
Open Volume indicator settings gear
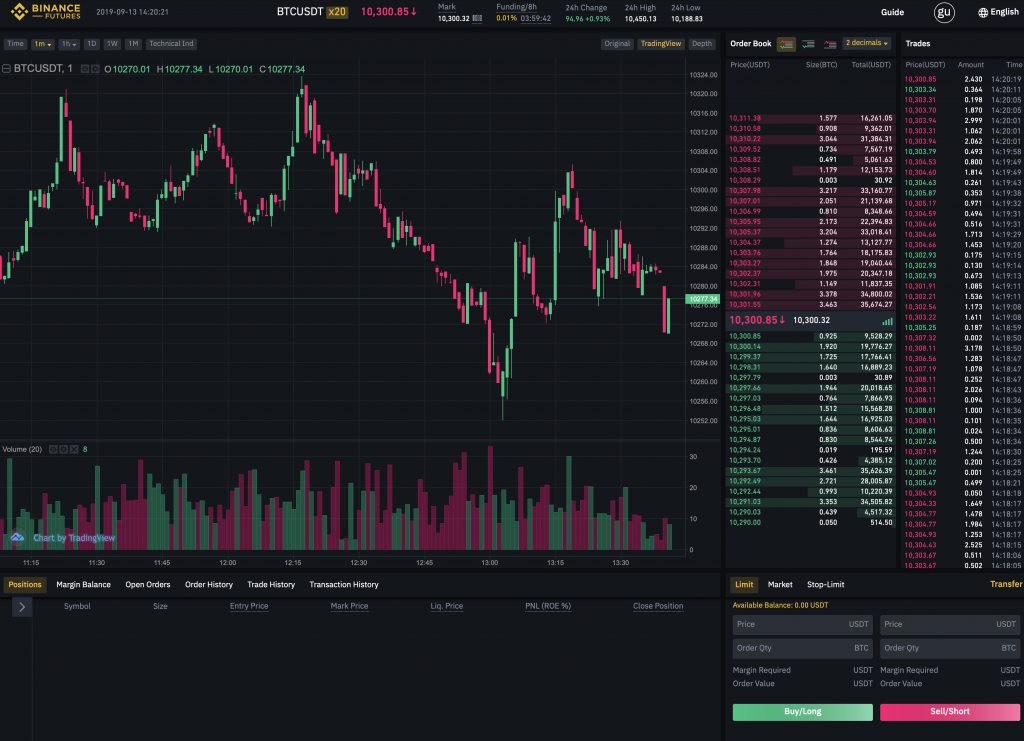pyautogui.click(x=63, y=449)
